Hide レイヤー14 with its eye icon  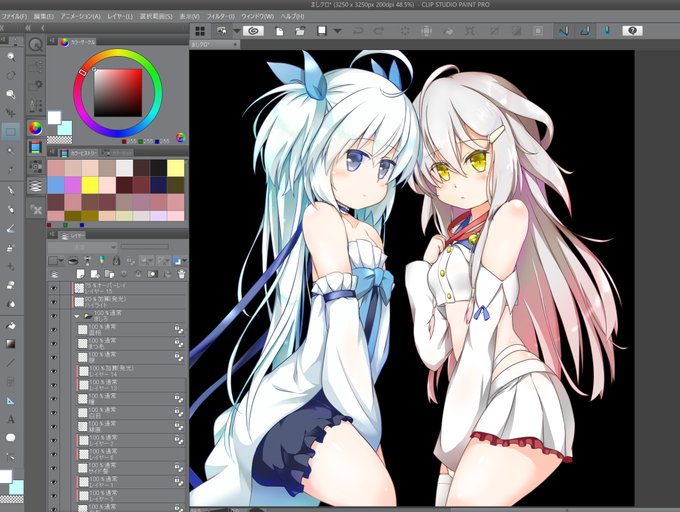54,372
